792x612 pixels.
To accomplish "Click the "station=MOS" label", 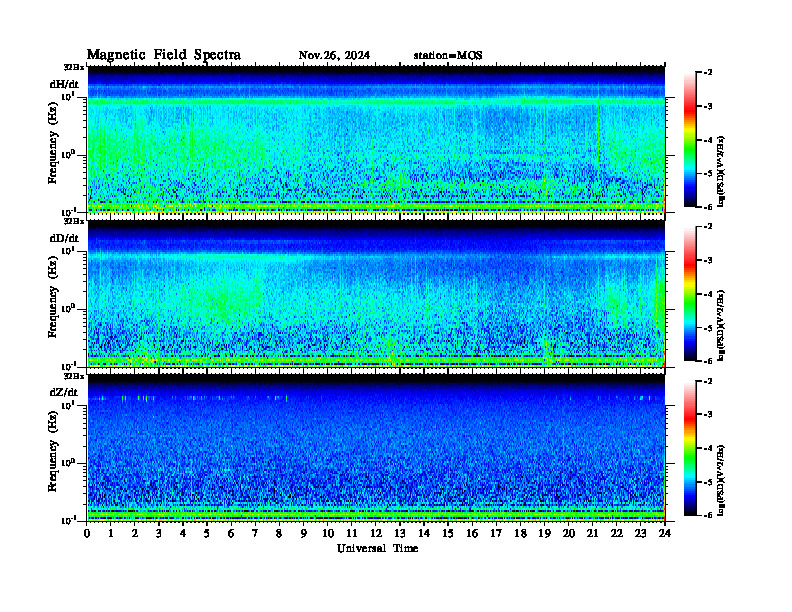I will pyautogui.click(x=448, y=56).
